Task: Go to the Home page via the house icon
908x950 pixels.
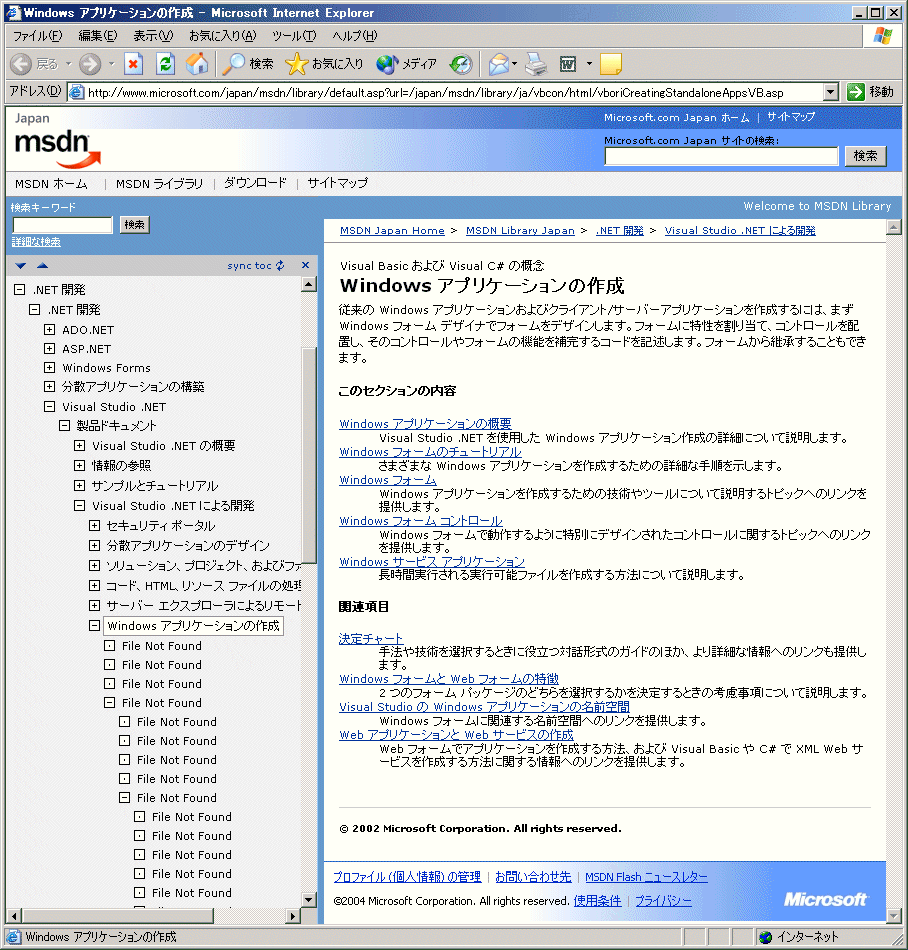Action: [197, 64]
